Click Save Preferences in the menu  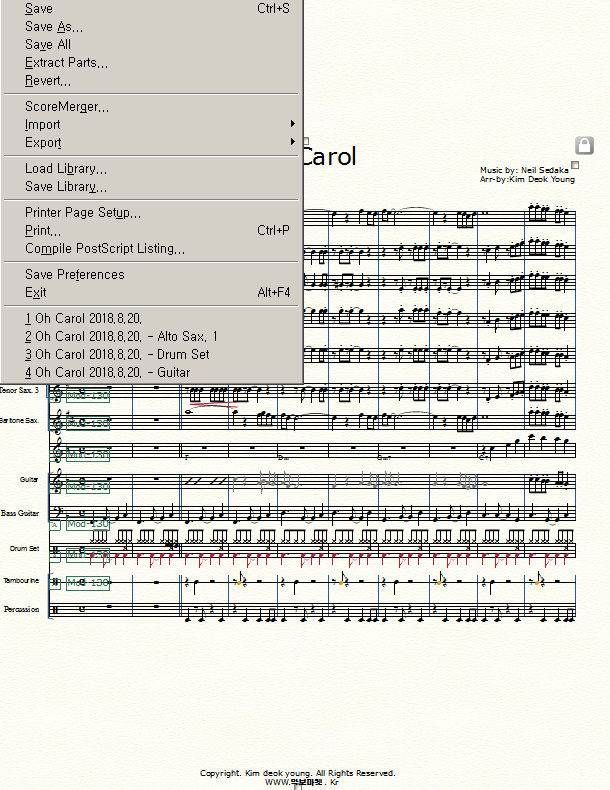(75, 274)
